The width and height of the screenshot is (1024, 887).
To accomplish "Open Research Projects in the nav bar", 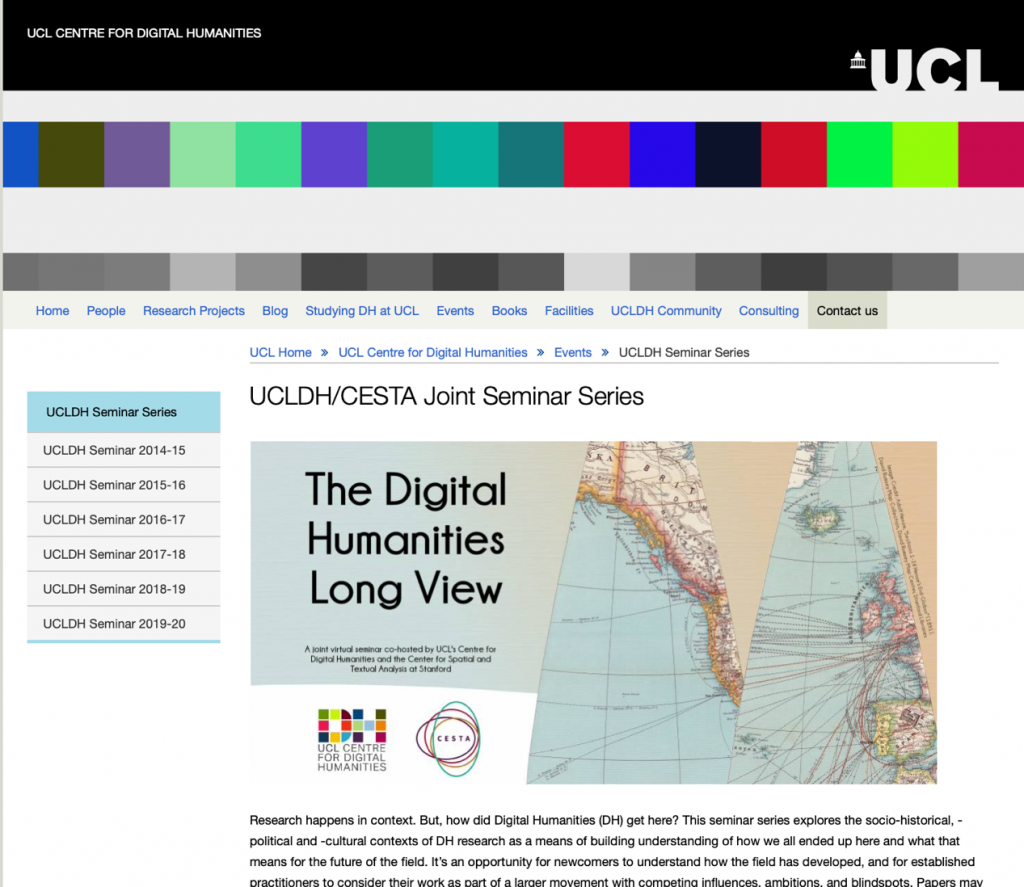I will pyautogui.click(x=194, y=311).
